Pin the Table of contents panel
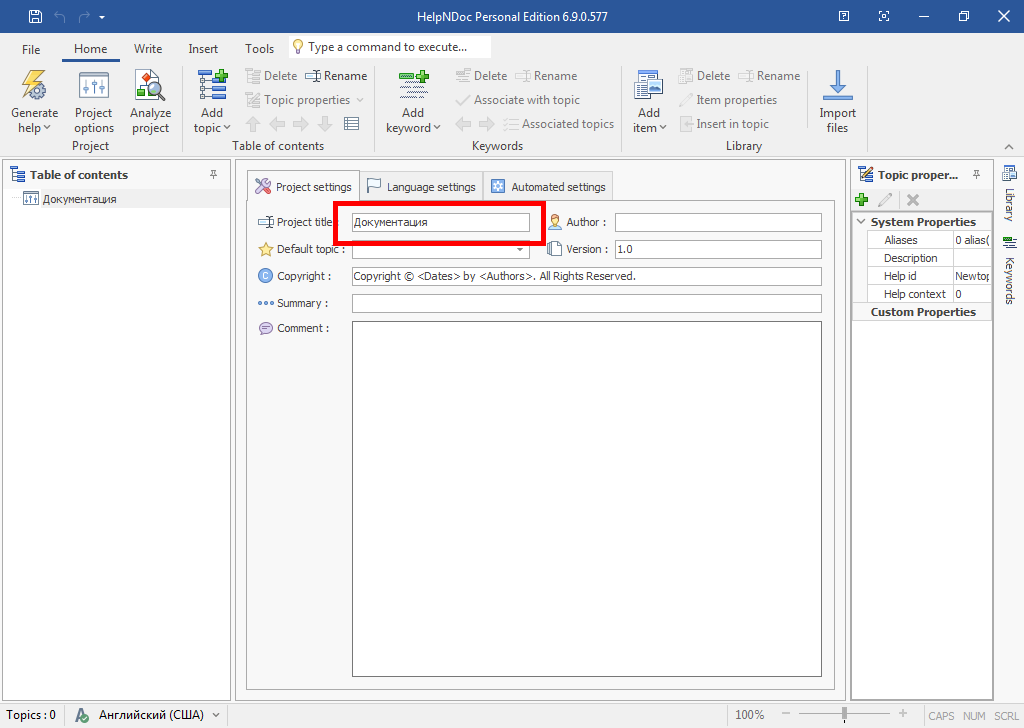Viewport: 1024px width, 728px height. pyautogui.click(x=214, y=174)
